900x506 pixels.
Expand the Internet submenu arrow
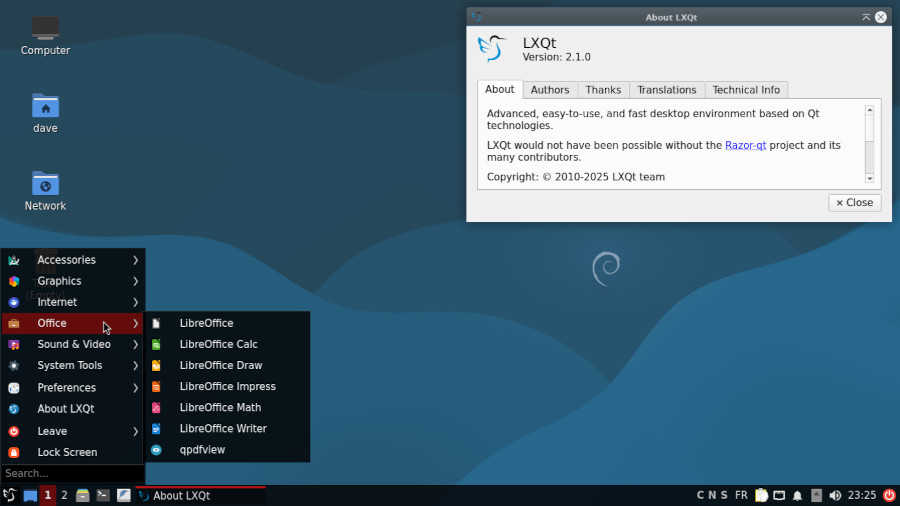tap(135, 302)
